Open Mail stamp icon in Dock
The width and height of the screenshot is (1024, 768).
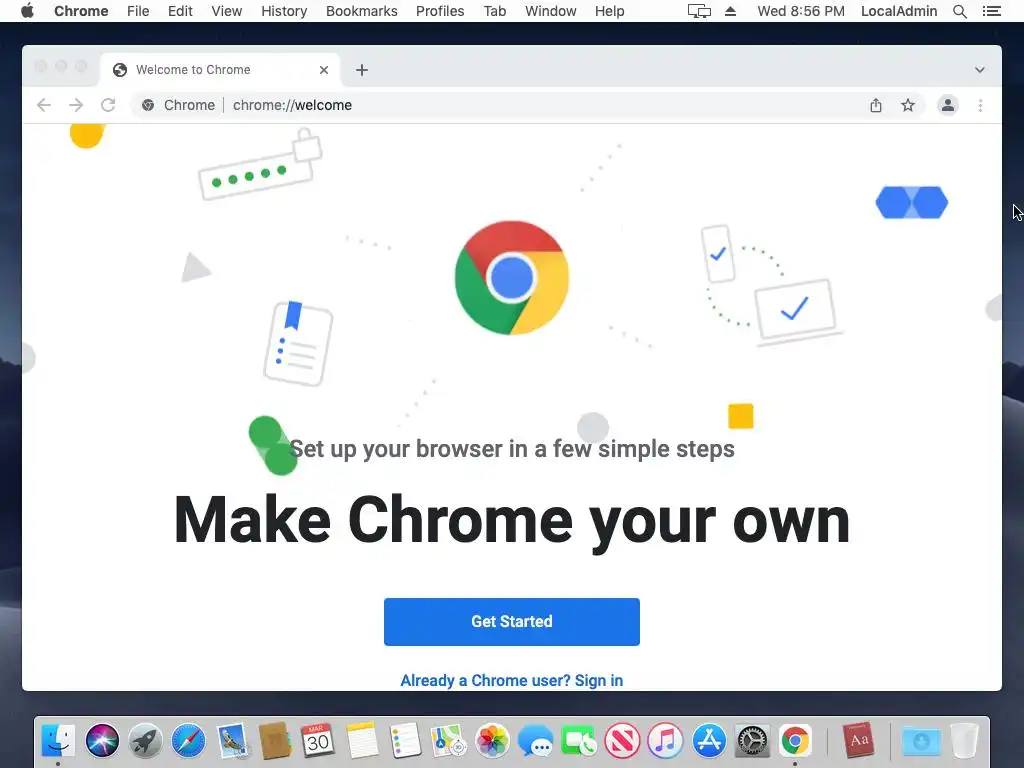pyautogui.click(x=232, y=741)
